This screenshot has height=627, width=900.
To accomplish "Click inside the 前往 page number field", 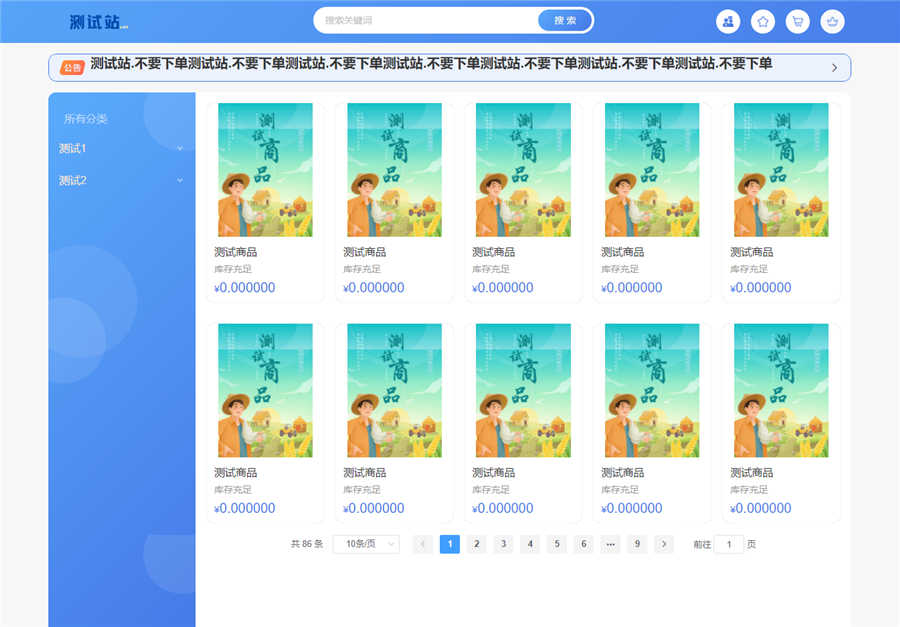I will [729, 544].
